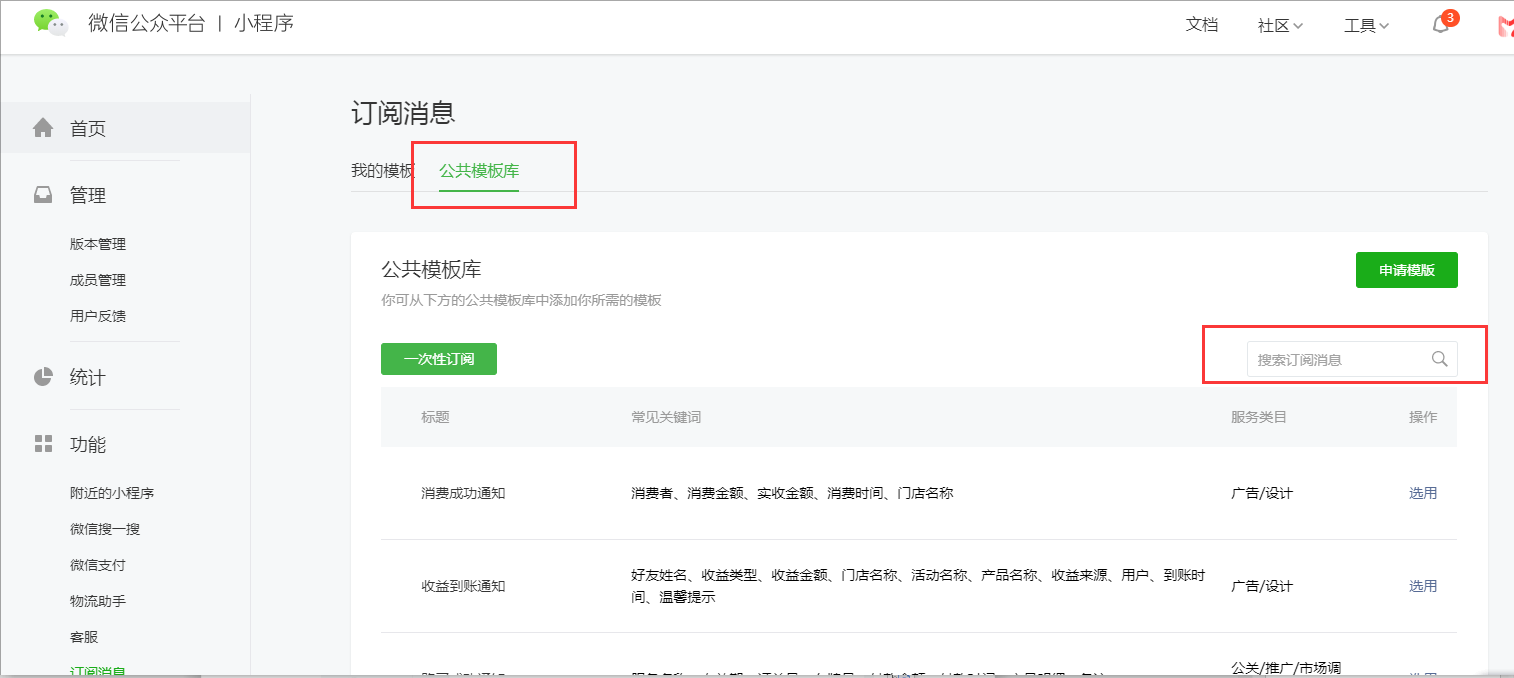Viewport: 1514px width, 678px height.
Task: Go to 版本管理 in sidebar
Action: click(x=98, y=244)
